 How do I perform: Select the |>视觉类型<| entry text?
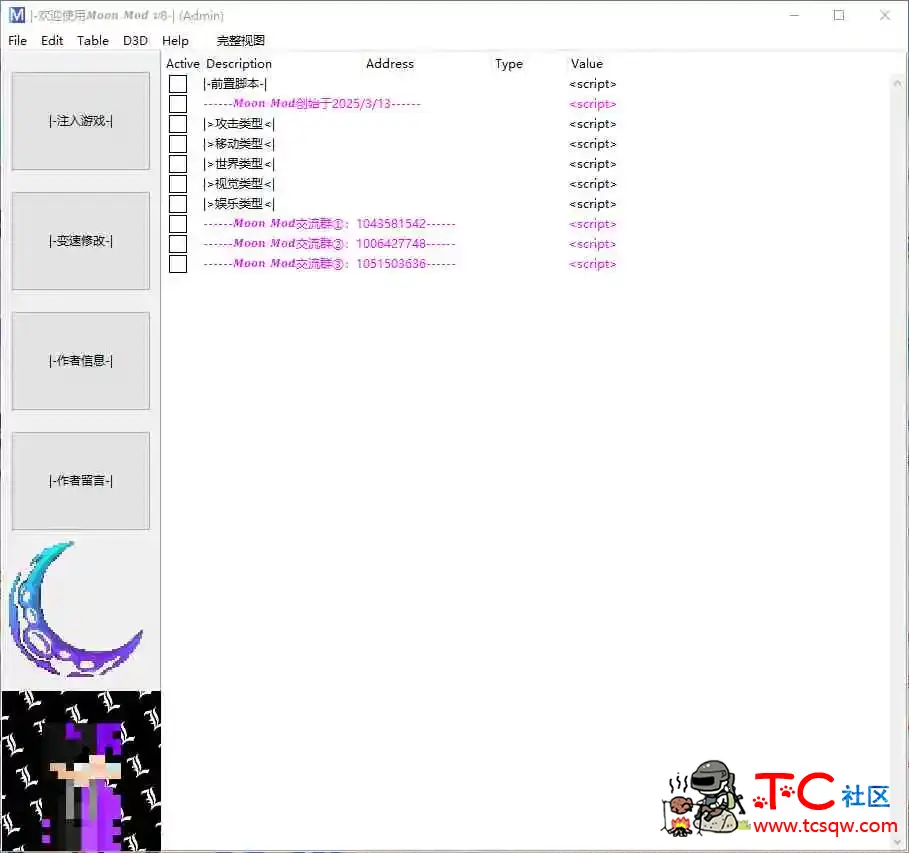239,184
